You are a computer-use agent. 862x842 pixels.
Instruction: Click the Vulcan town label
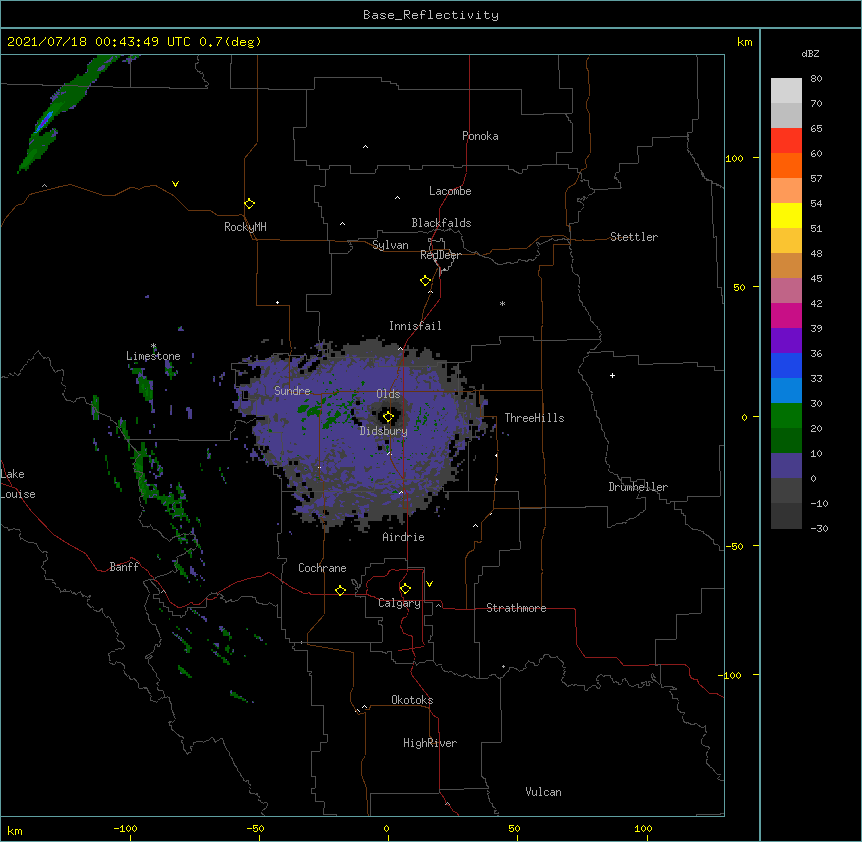click(x=543, y=792)
